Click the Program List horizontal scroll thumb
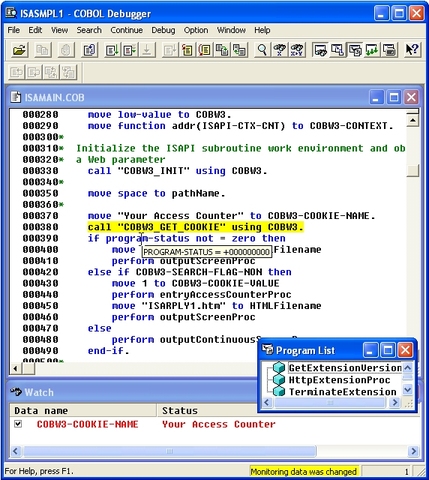Image resolution: width=429 pixels, height=480 pixels. (x=329, y=402)
